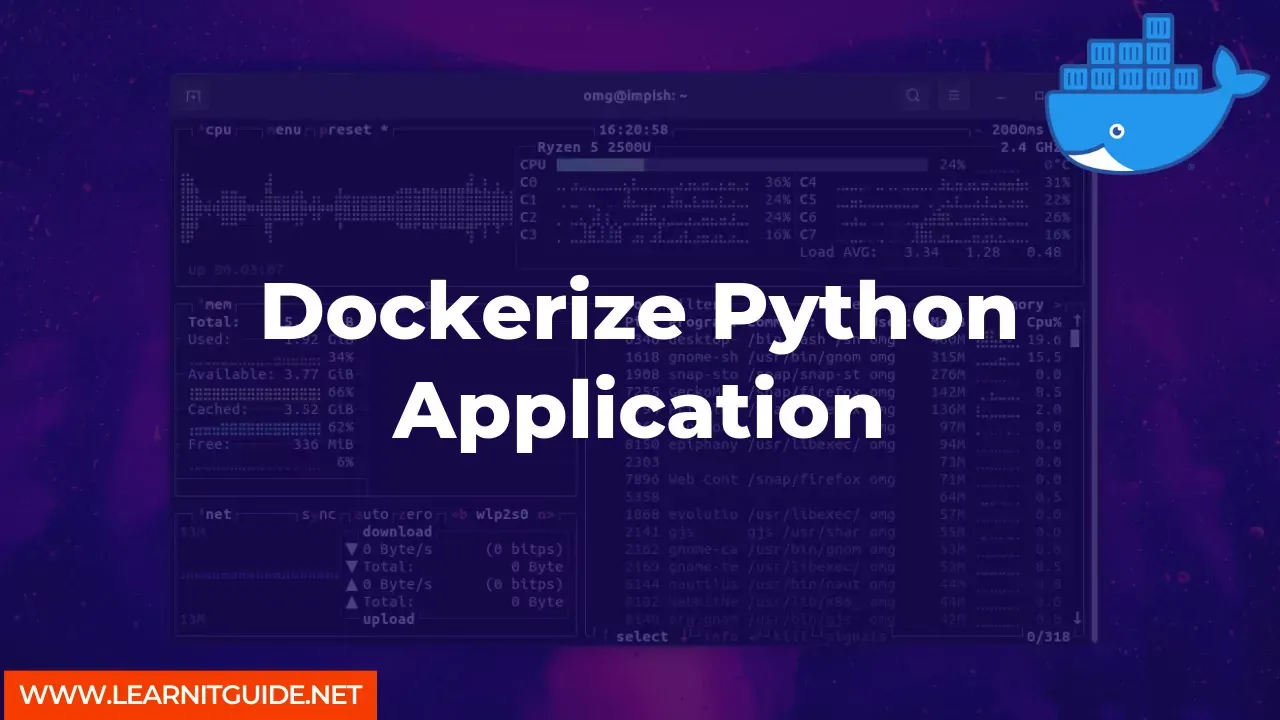Click the Available 3.77 GiB memory line
This screenshot has height=720, width=1280.
click(x=271, y=375)
